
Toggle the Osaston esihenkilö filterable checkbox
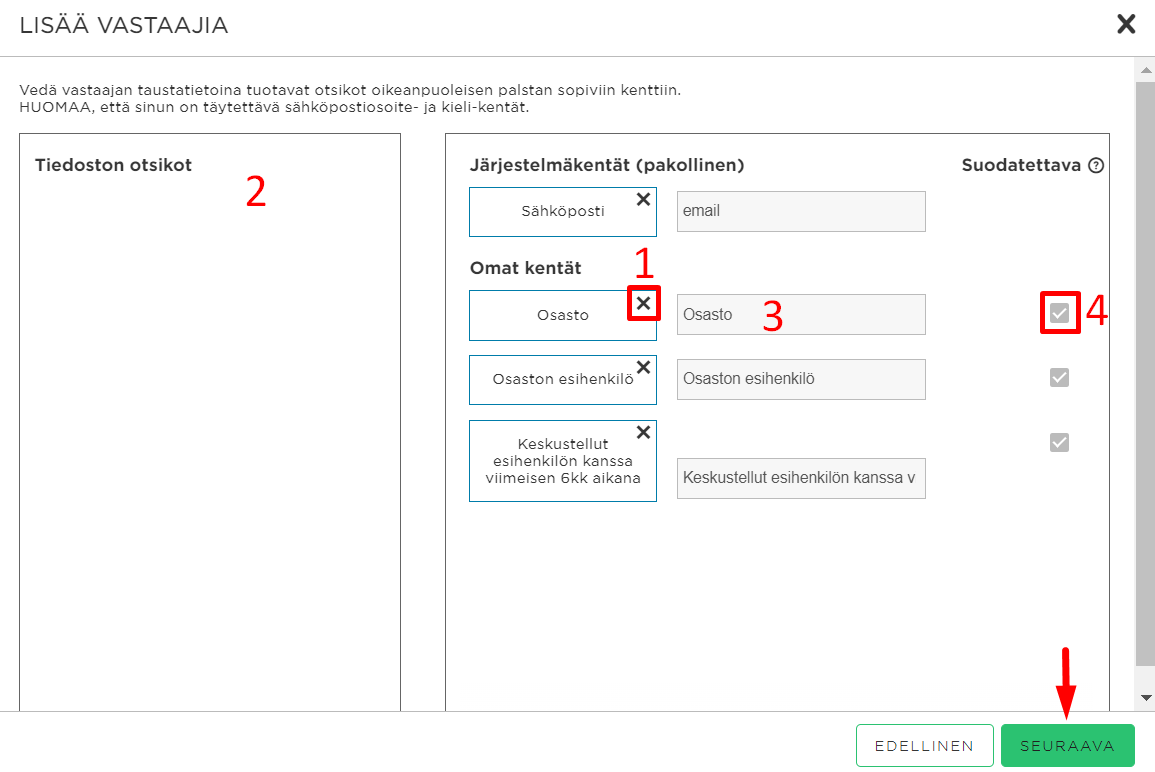[x=1059, y=378]
